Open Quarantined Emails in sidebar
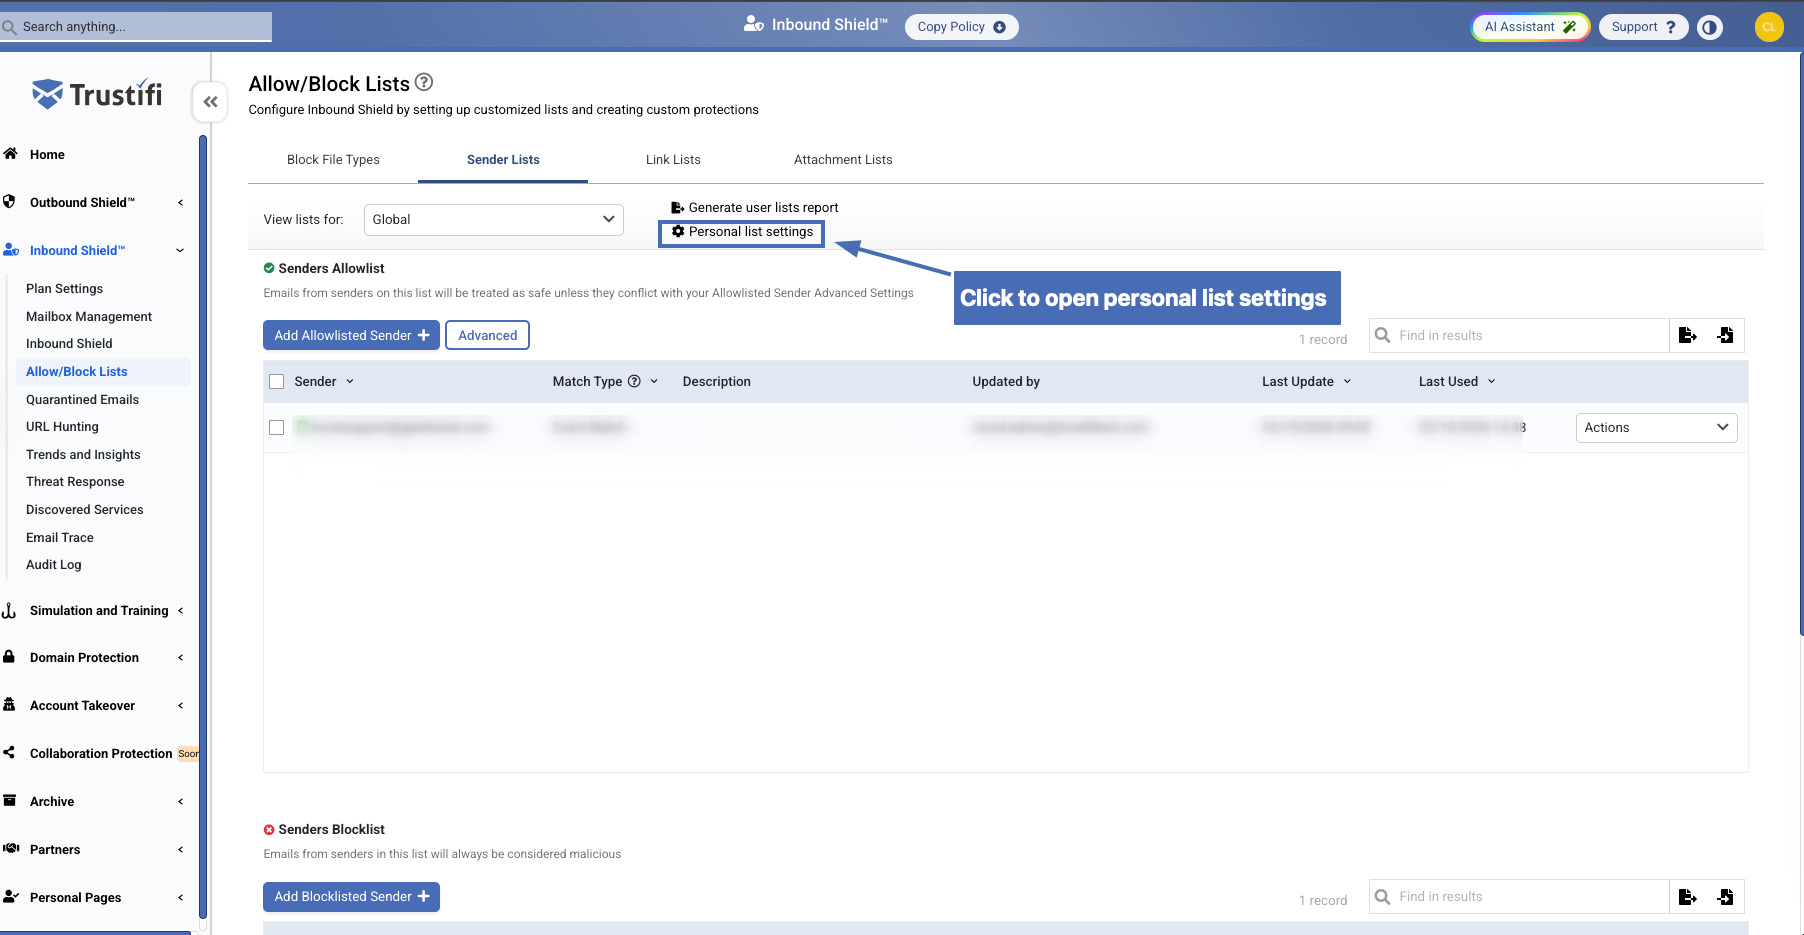Image resolution: width=1804 pixels, height=935 pixels. coord(82,399)
